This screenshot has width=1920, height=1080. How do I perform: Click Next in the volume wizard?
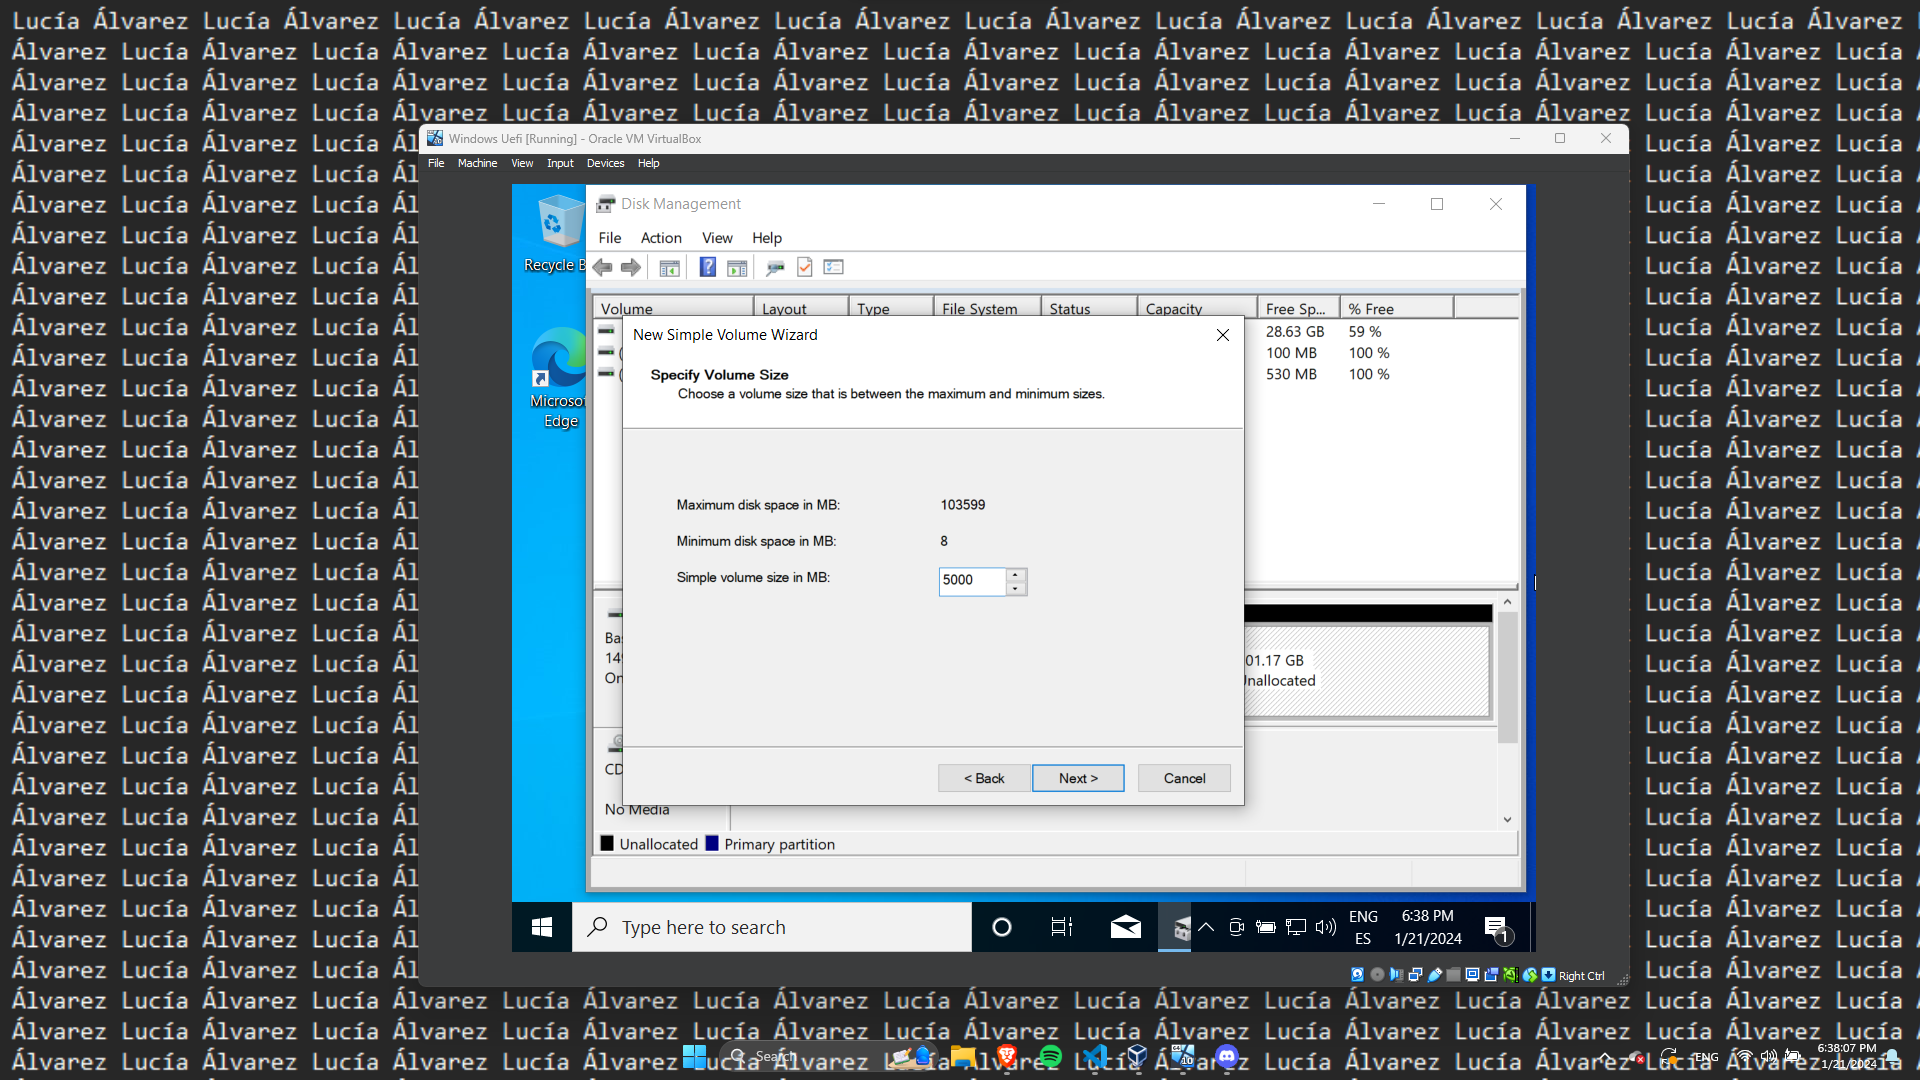point(1078,778)
